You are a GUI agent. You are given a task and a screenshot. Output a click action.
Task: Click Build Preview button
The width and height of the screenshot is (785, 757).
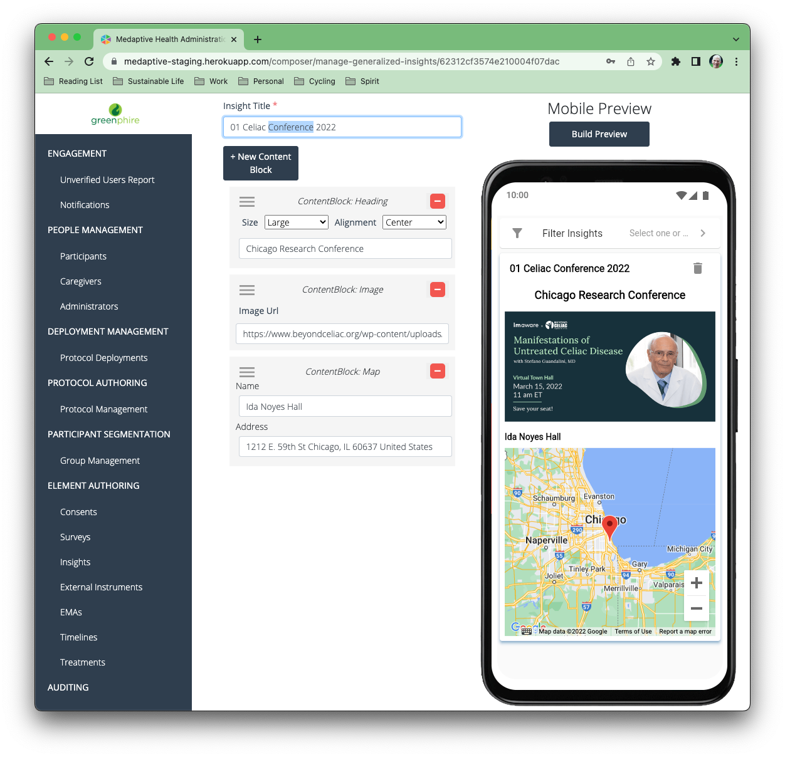pos(599,134)
